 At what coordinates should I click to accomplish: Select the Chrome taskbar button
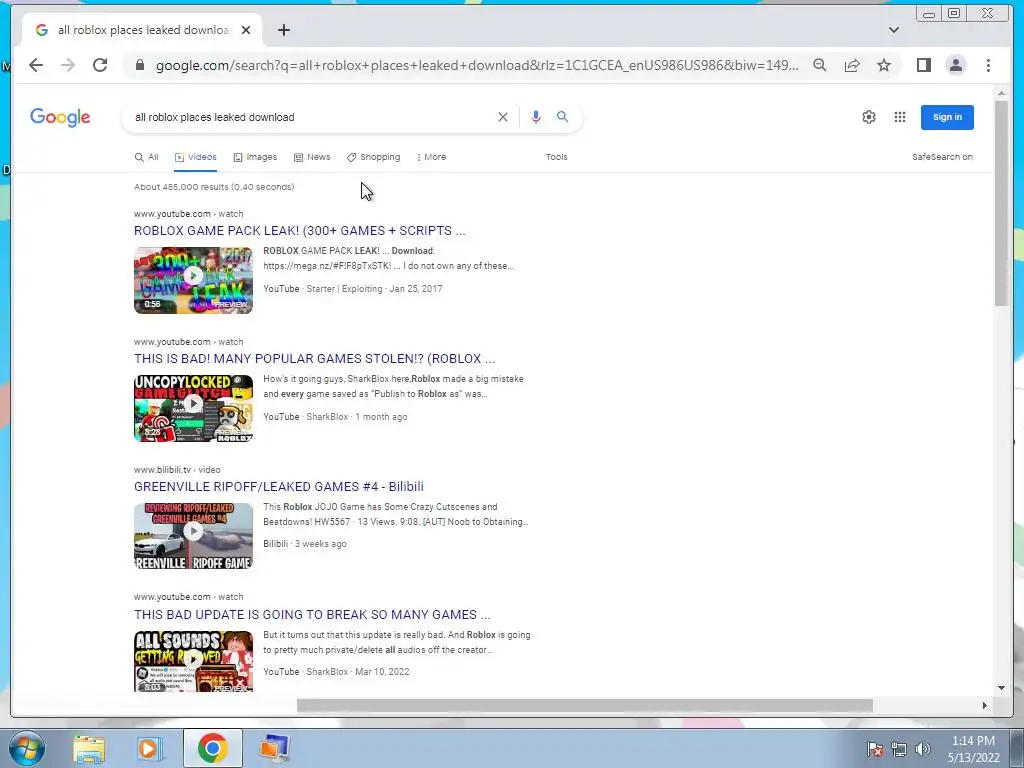pos(212,748)
